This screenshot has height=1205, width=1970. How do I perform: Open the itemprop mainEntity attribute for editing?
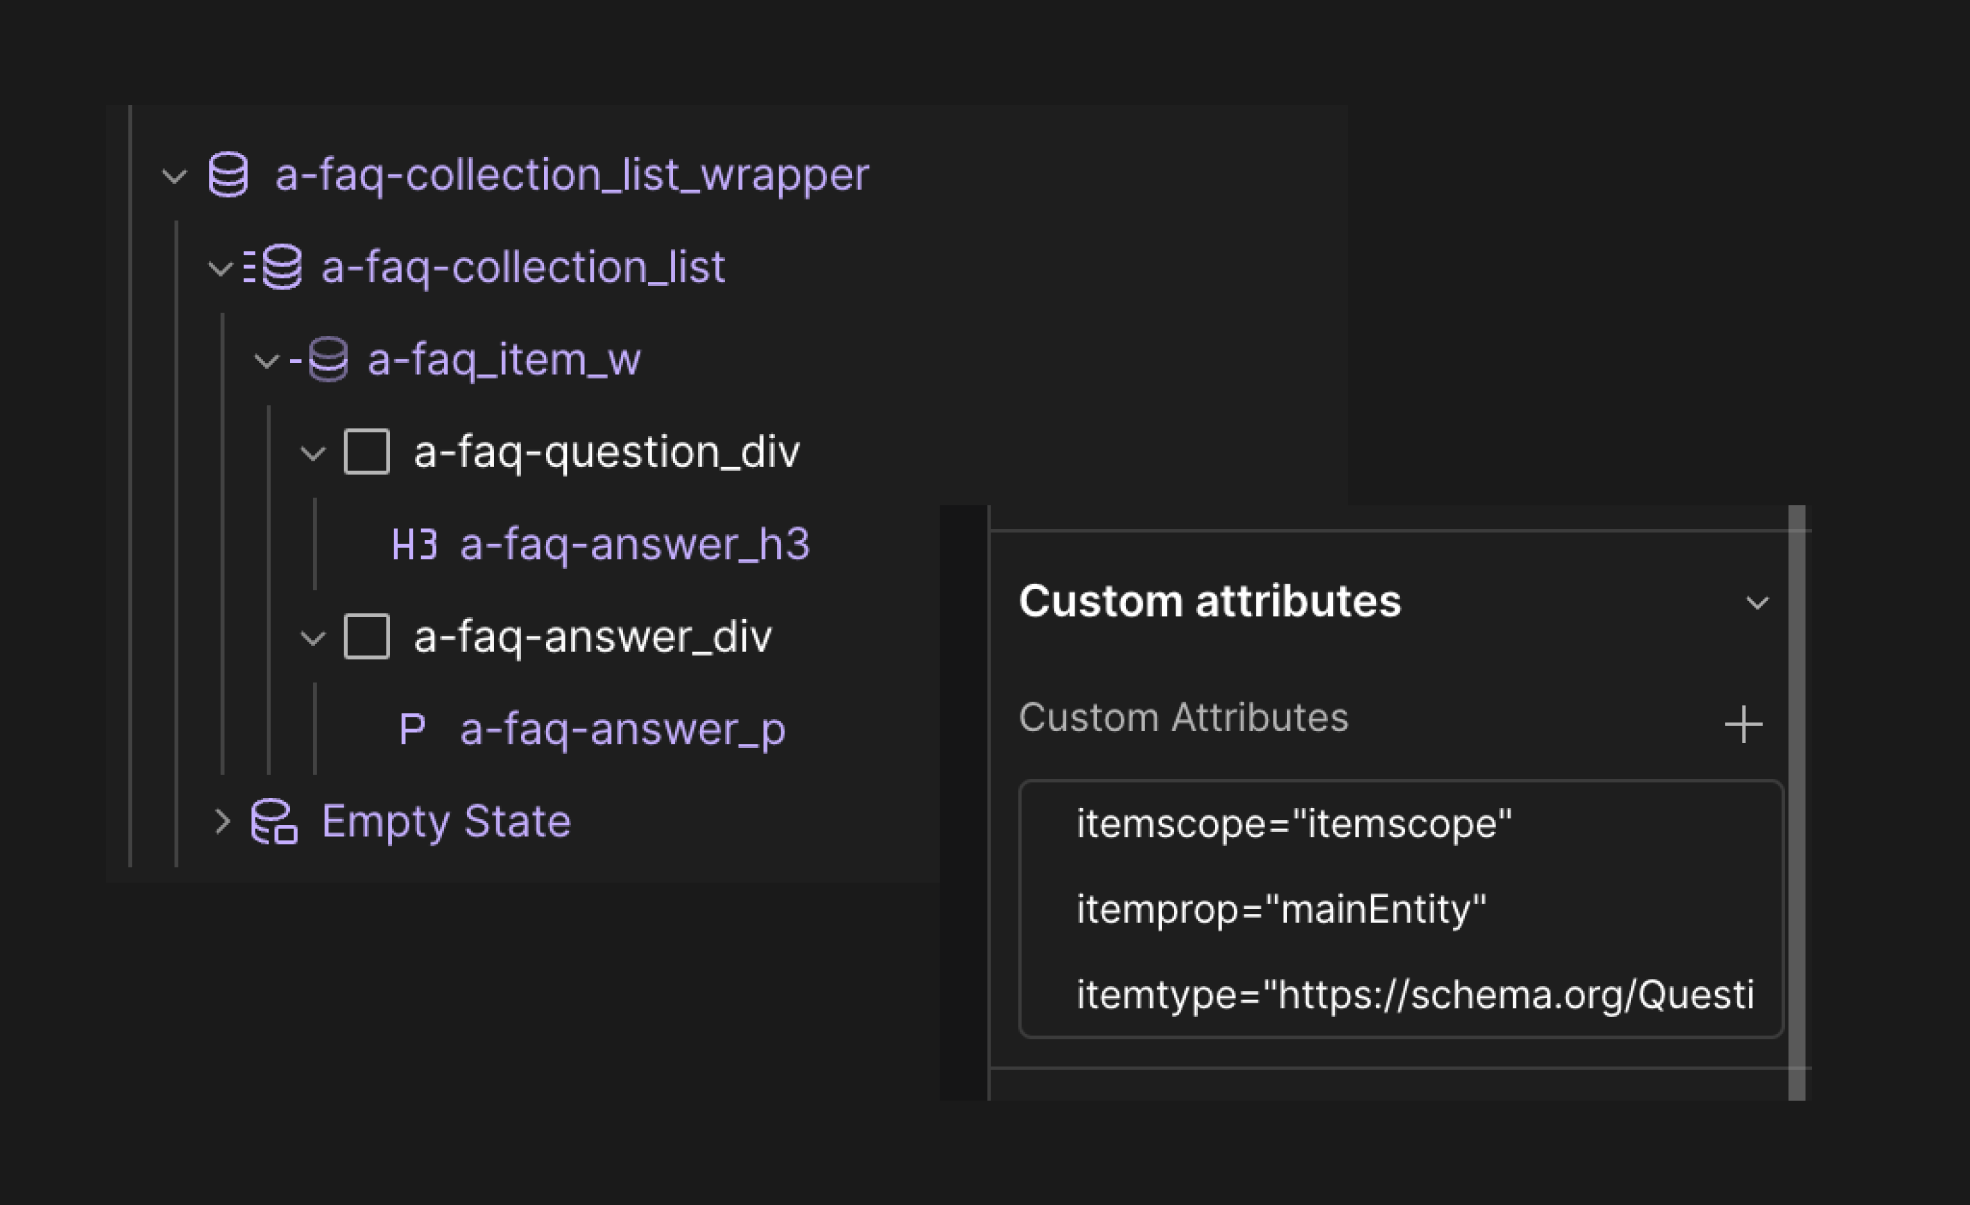[x=1283, y=908]
